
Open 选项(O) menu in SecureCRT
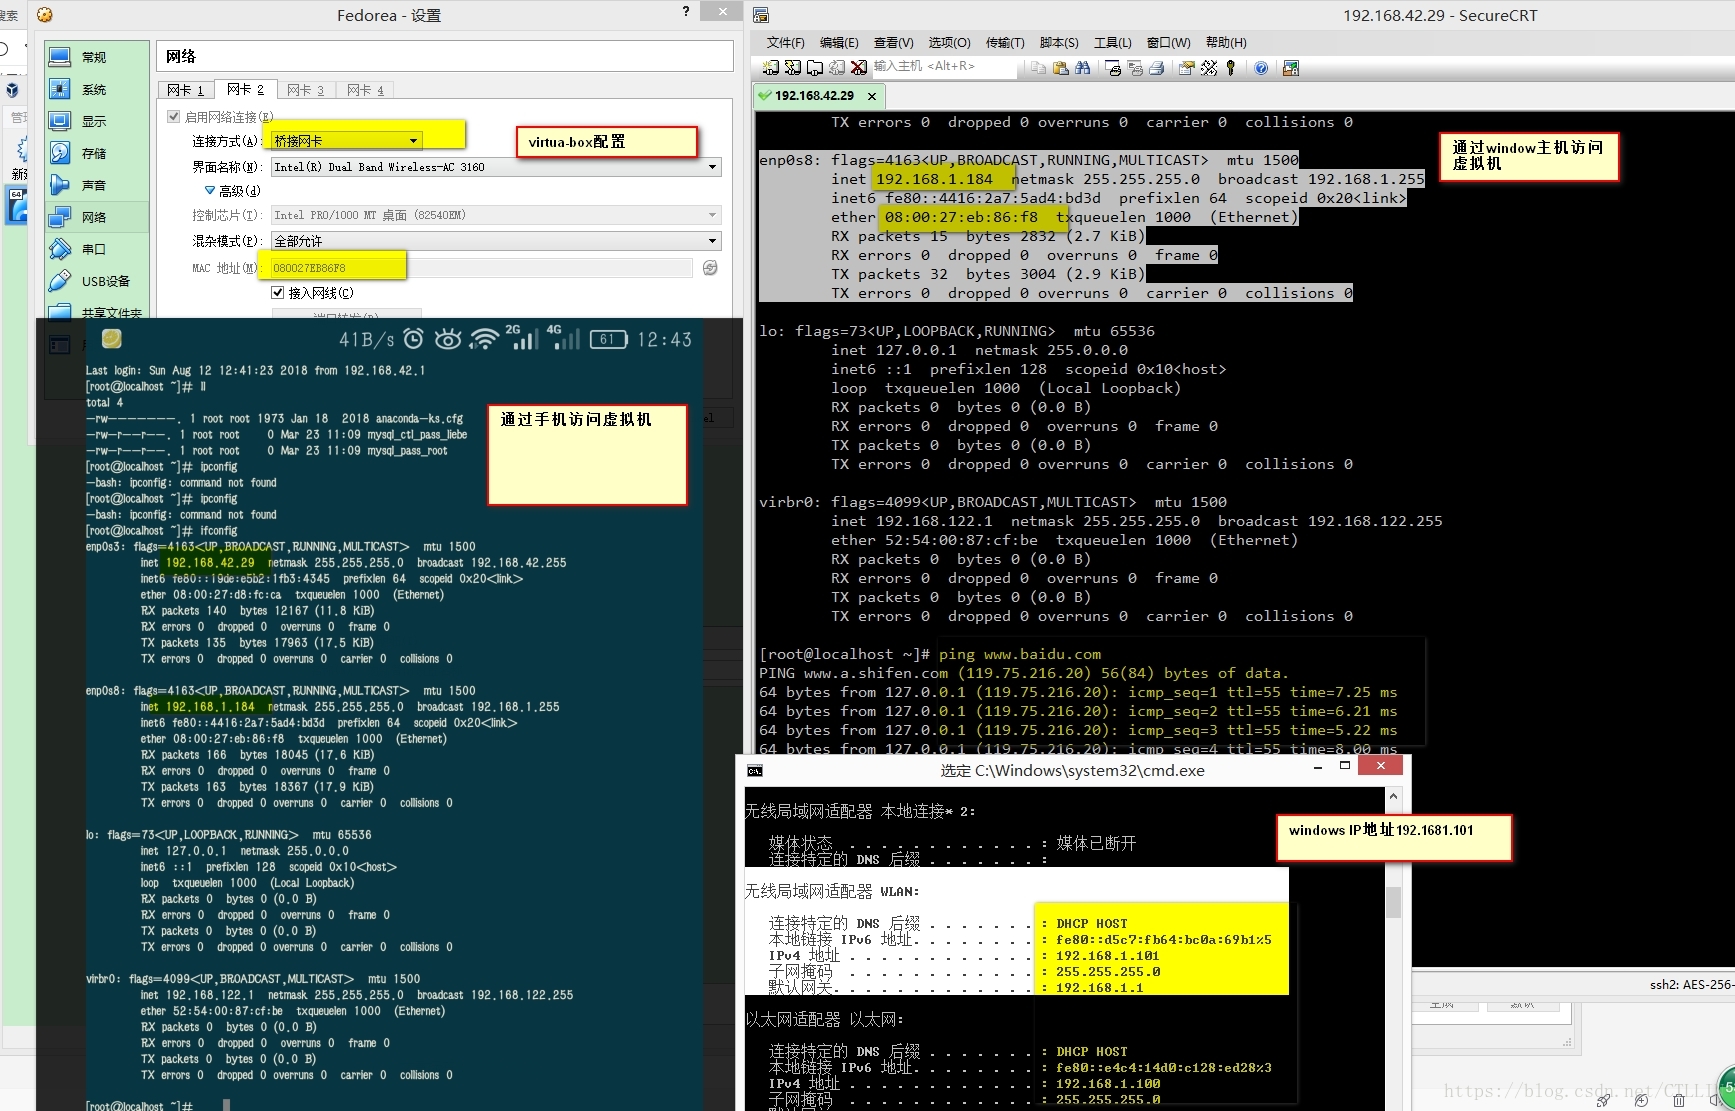pyautogui.click(x=949, y=42)
